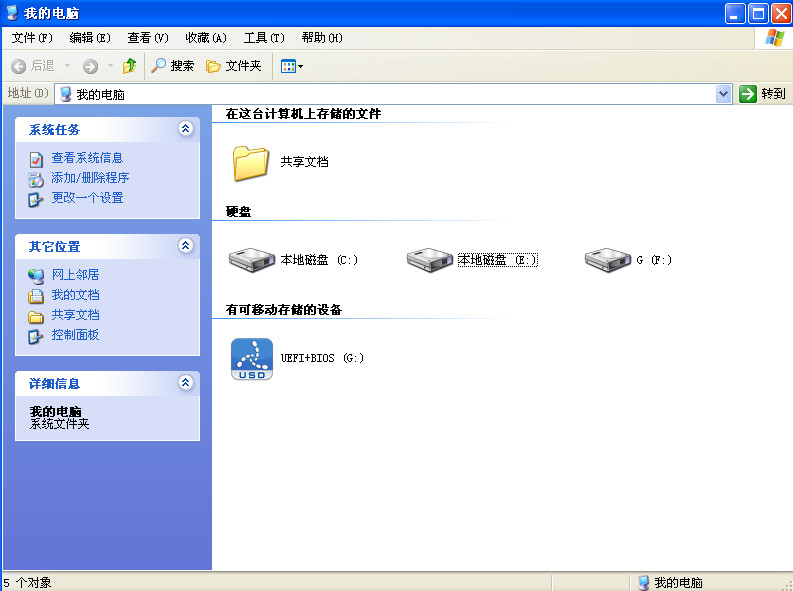Click the network neighborhood globe icon
This screenshot has width=793, height=591.
[36, 276]
